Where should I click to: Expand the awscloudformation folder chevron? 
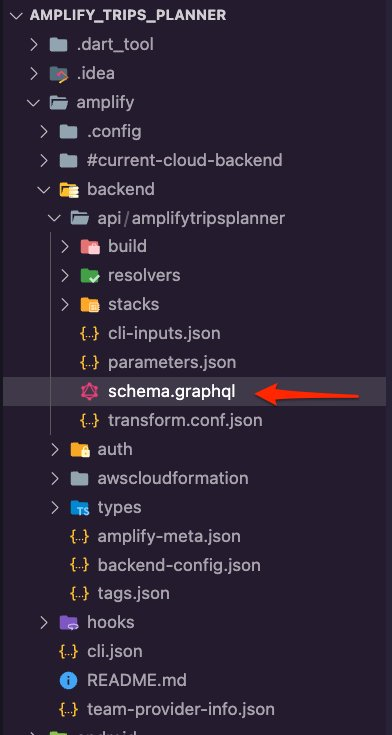(x=55, y=479)
